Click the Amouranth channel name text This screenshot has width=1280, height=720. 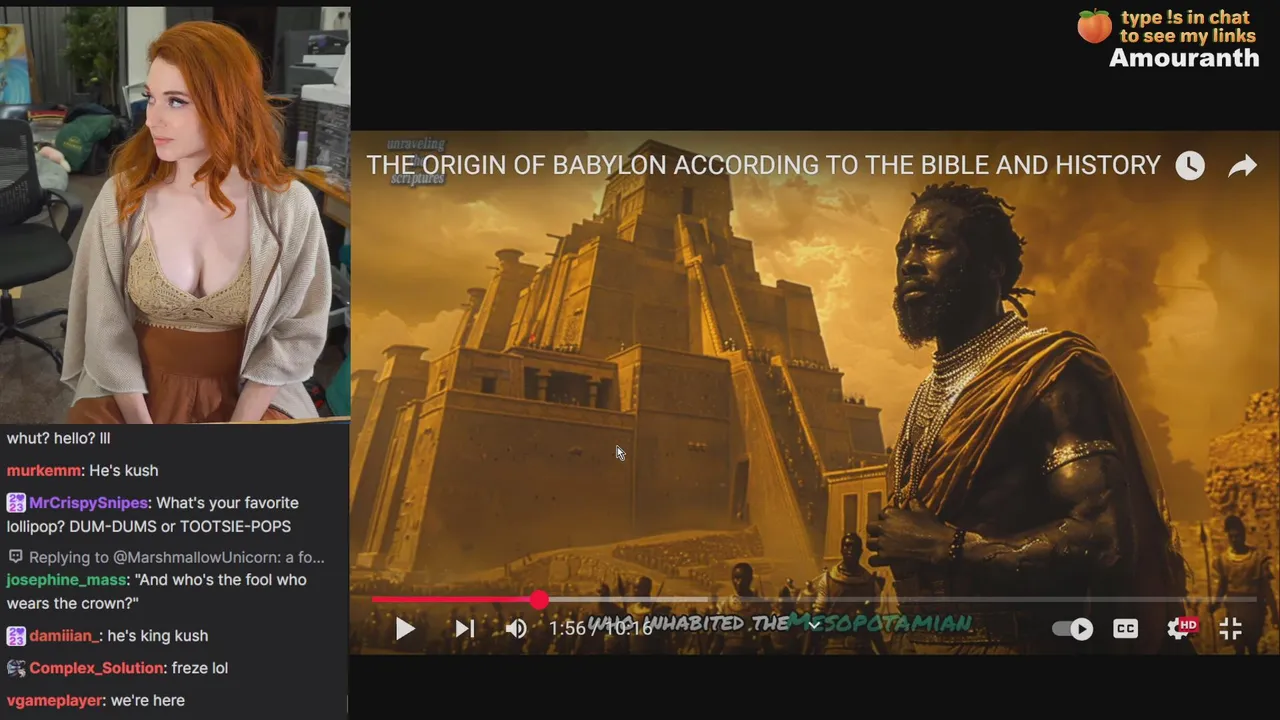[1184, 58]
